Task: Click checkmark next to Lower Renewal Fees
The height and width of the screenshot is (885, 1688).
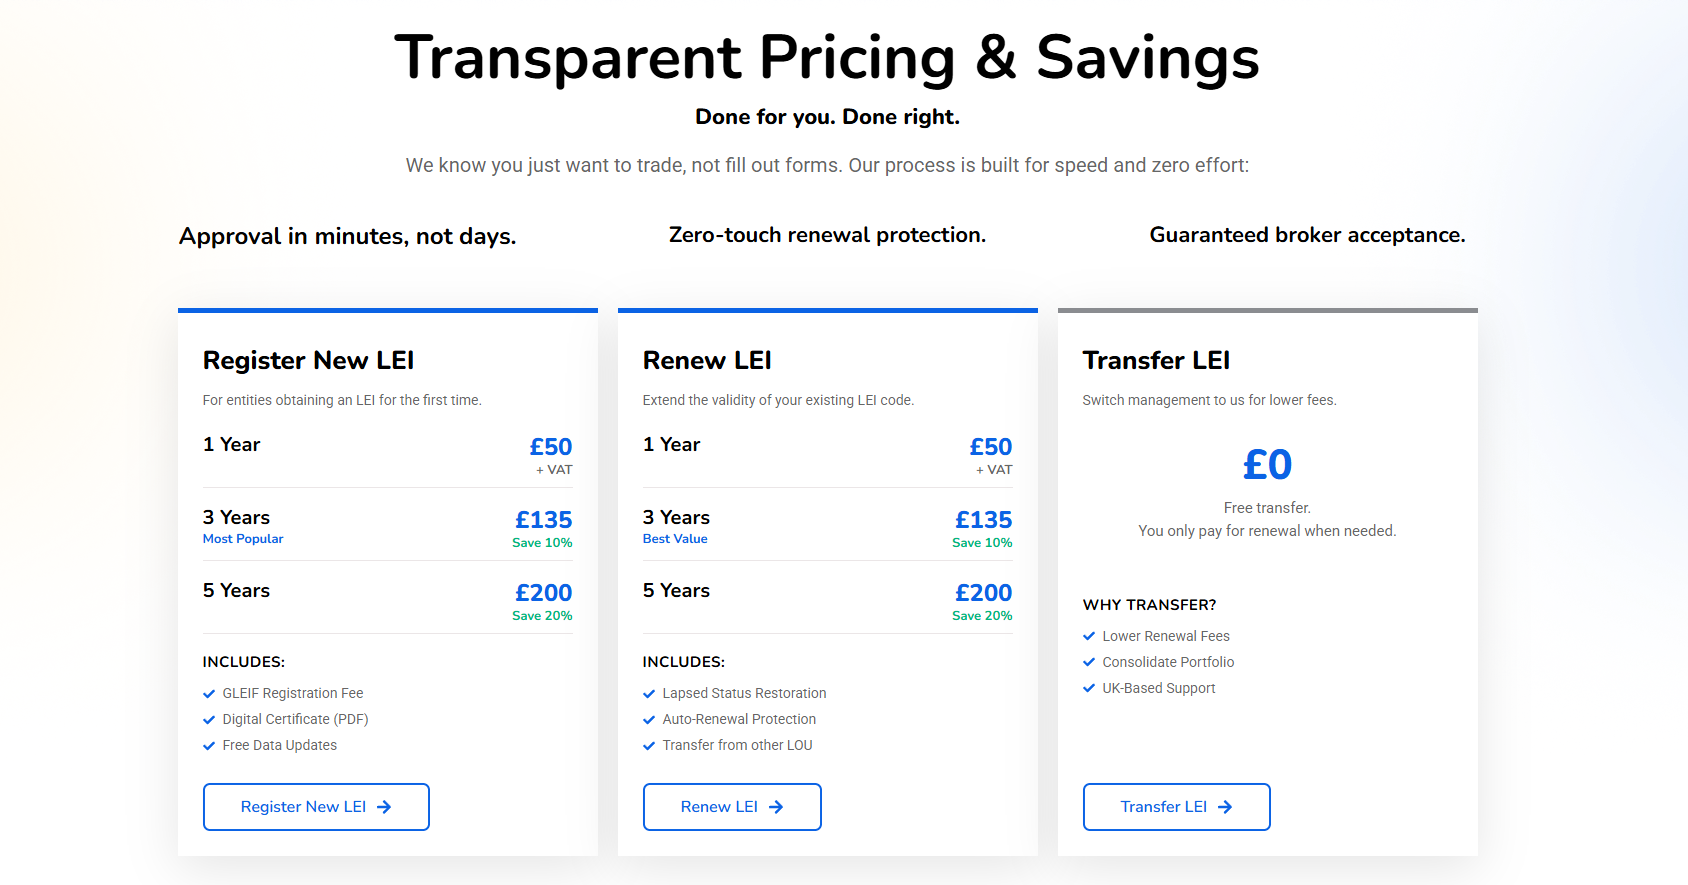Action: (x=1089, y=636)
